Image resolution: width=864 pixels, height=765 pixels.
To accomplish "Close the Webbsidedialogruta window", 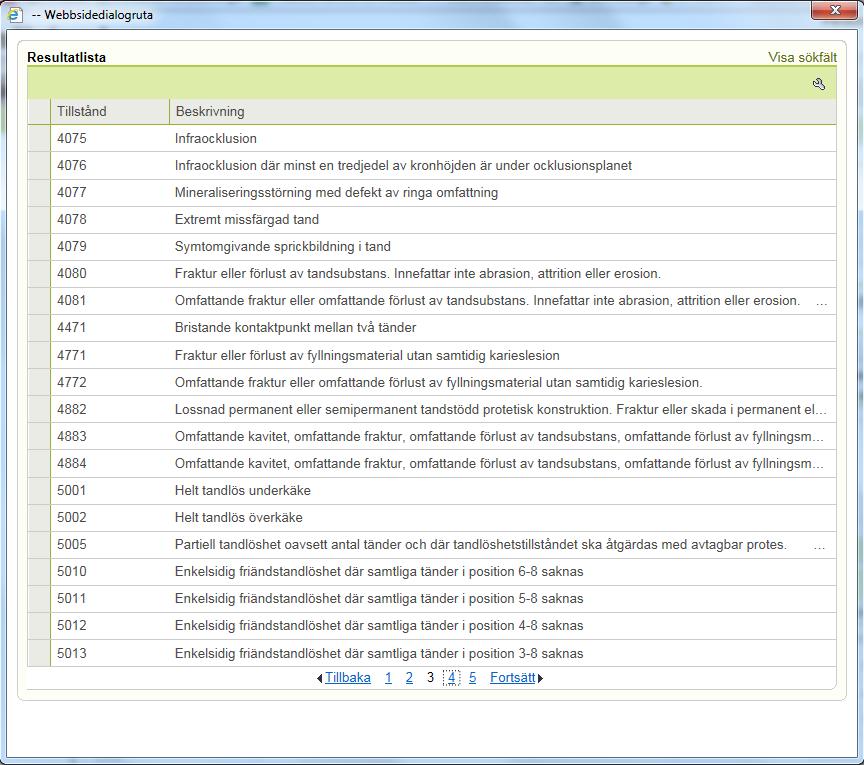I will click(834, 10).
